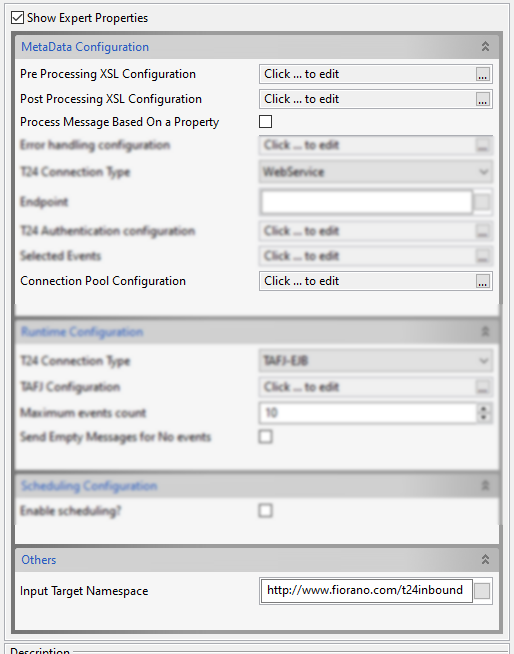
Task: Select the Post Processing XSL Configuration label
Action: (x=111, y=99)
